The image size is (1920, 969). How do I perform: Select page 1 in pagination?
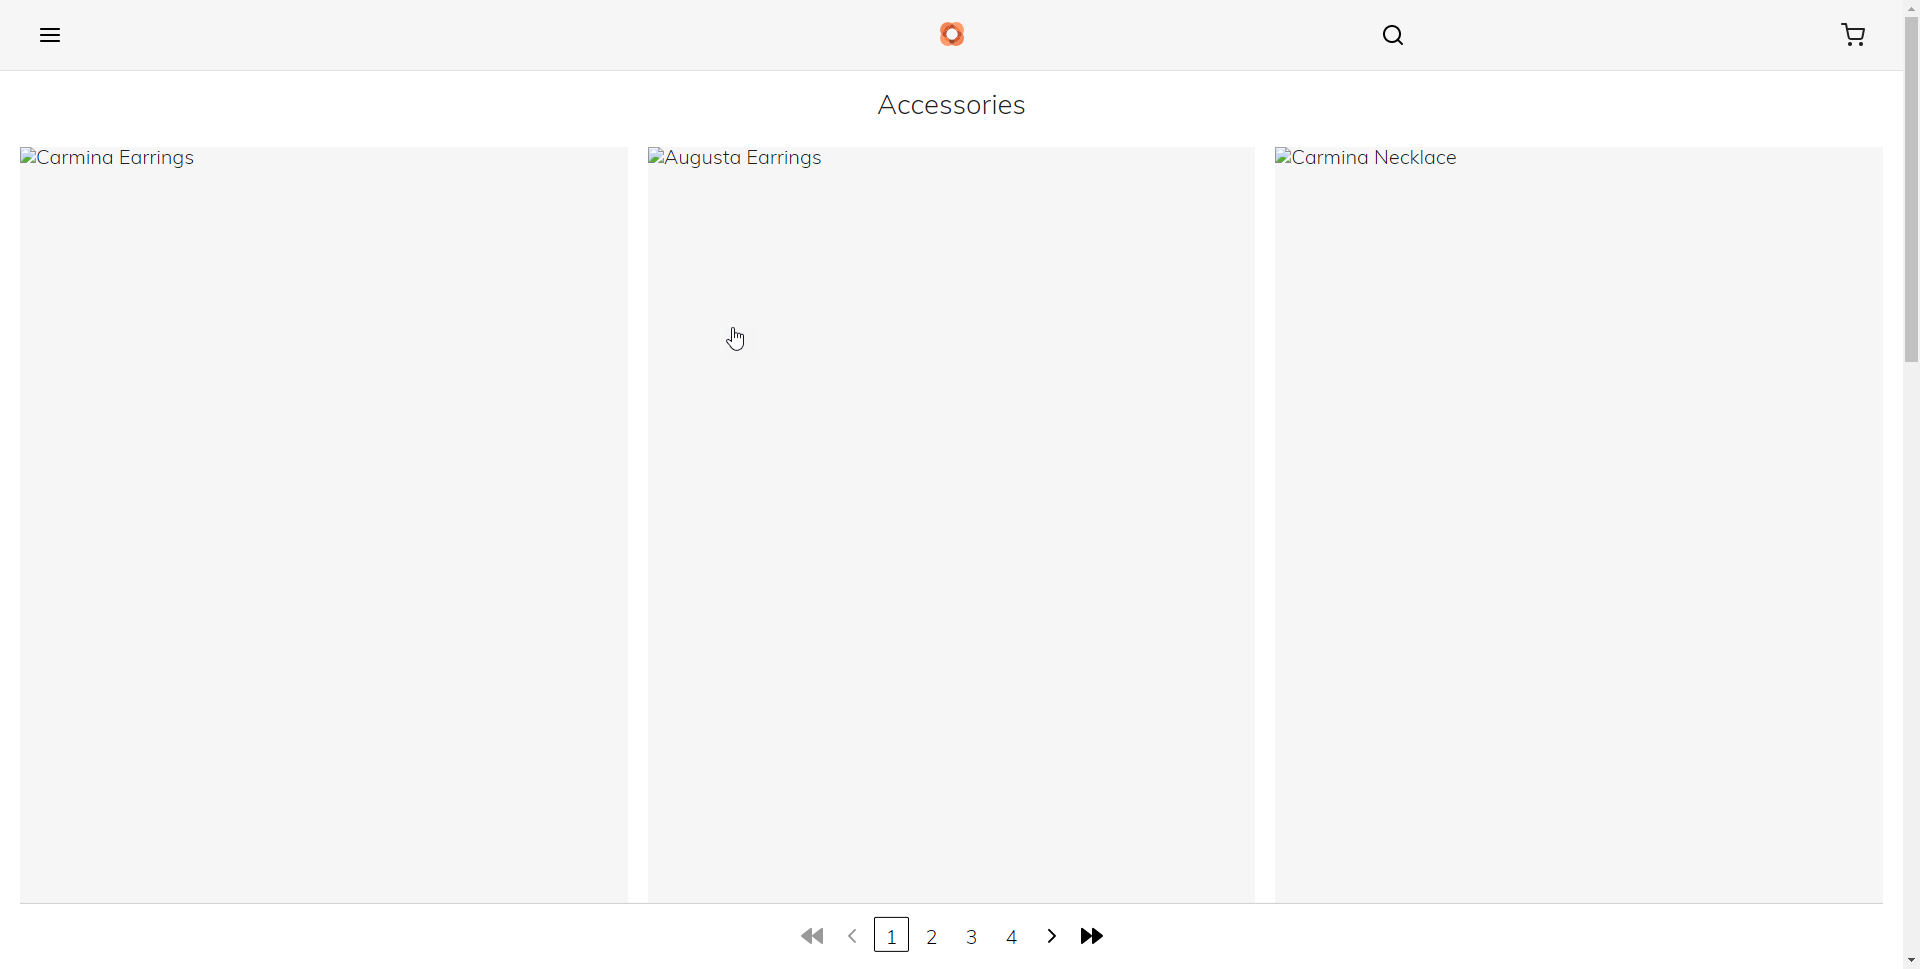(892, 936)
